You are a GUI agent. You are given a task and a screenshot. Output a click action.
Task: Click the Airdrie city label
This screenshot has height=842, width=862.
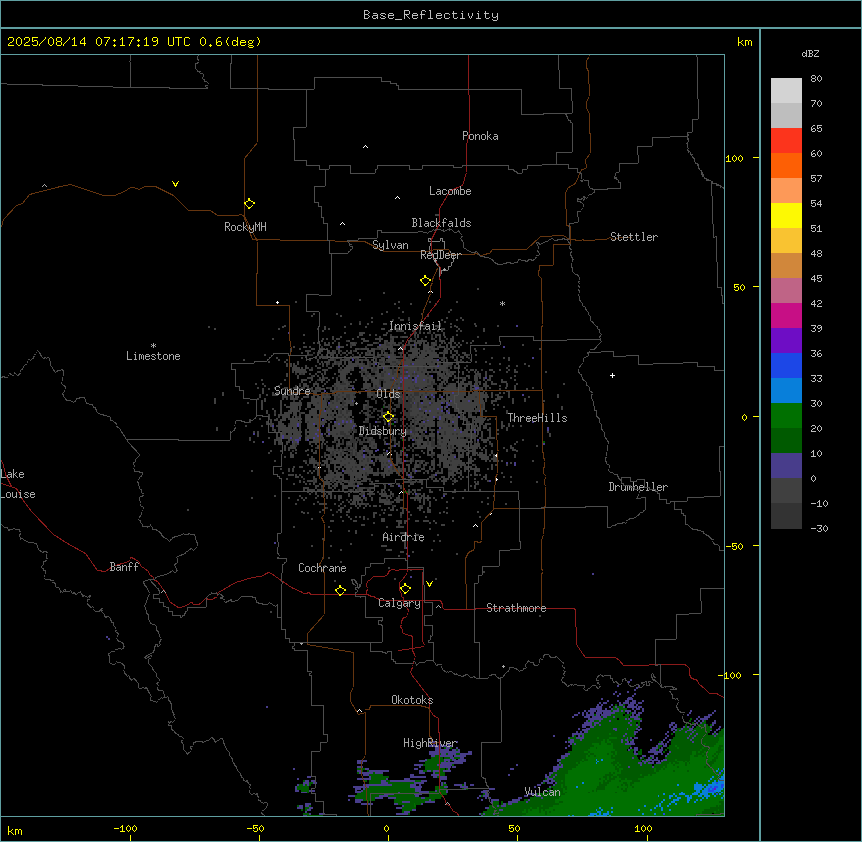pyautogui.click(x=403, y=537)
